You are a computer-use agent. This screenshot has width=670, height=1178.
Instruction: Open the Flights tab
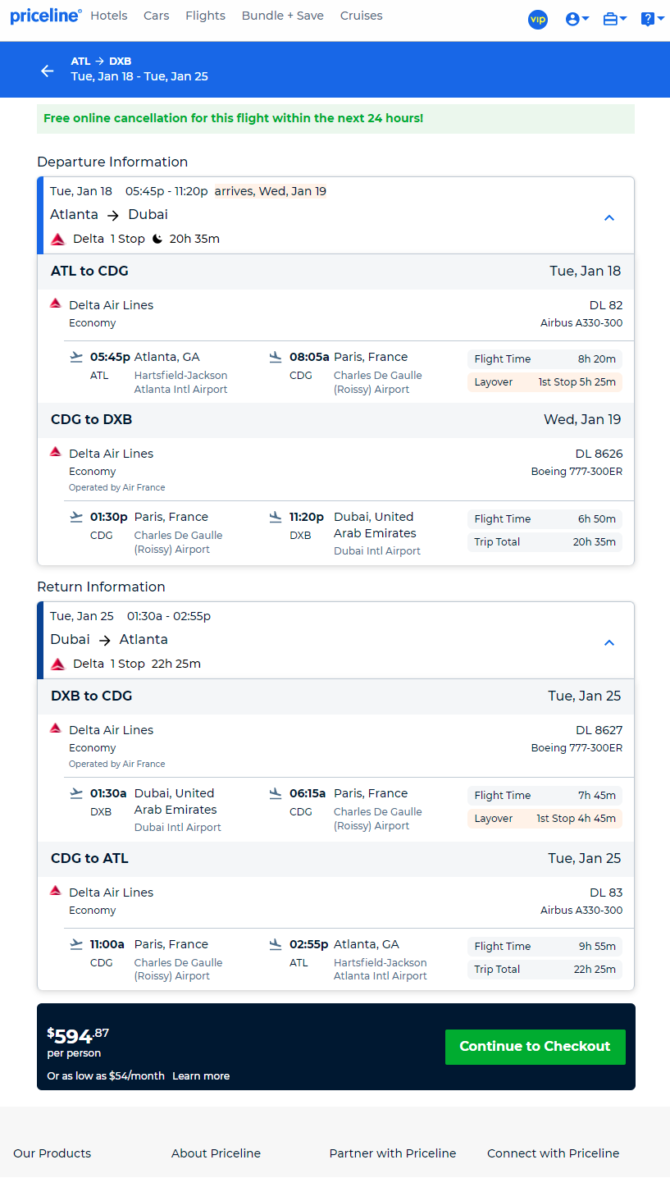tap(205, 16)
